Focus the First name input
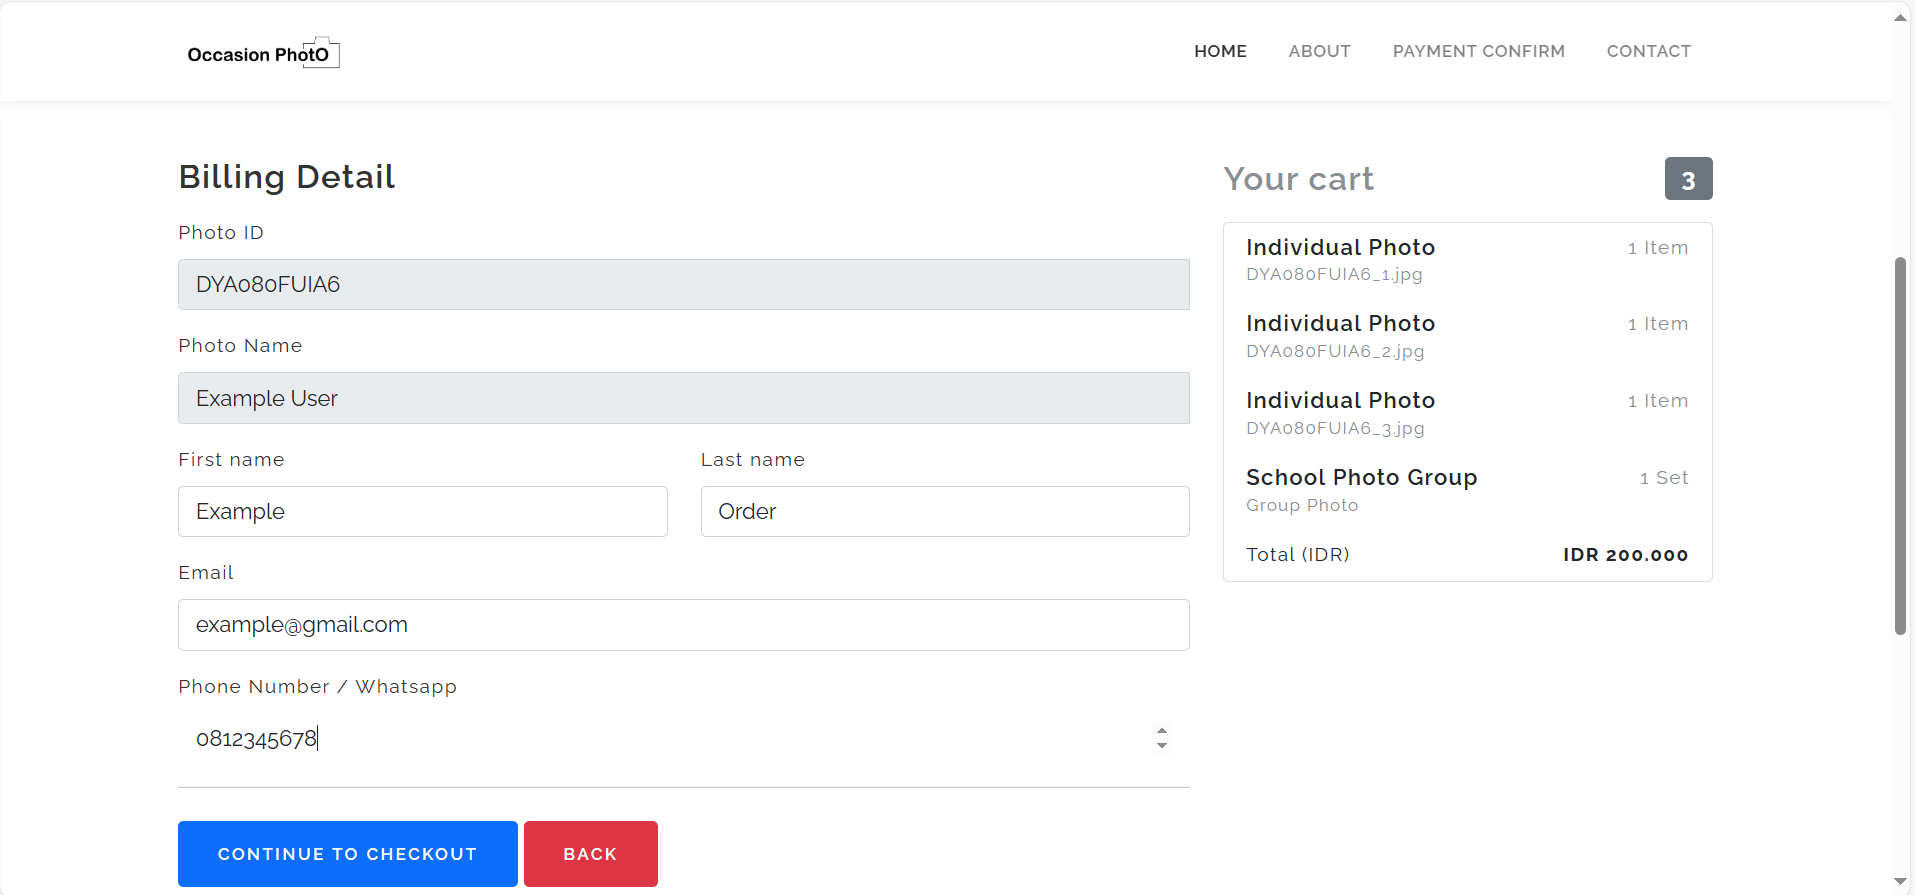The height and width of the screenshot is (895, 1915). pos(422,512)
